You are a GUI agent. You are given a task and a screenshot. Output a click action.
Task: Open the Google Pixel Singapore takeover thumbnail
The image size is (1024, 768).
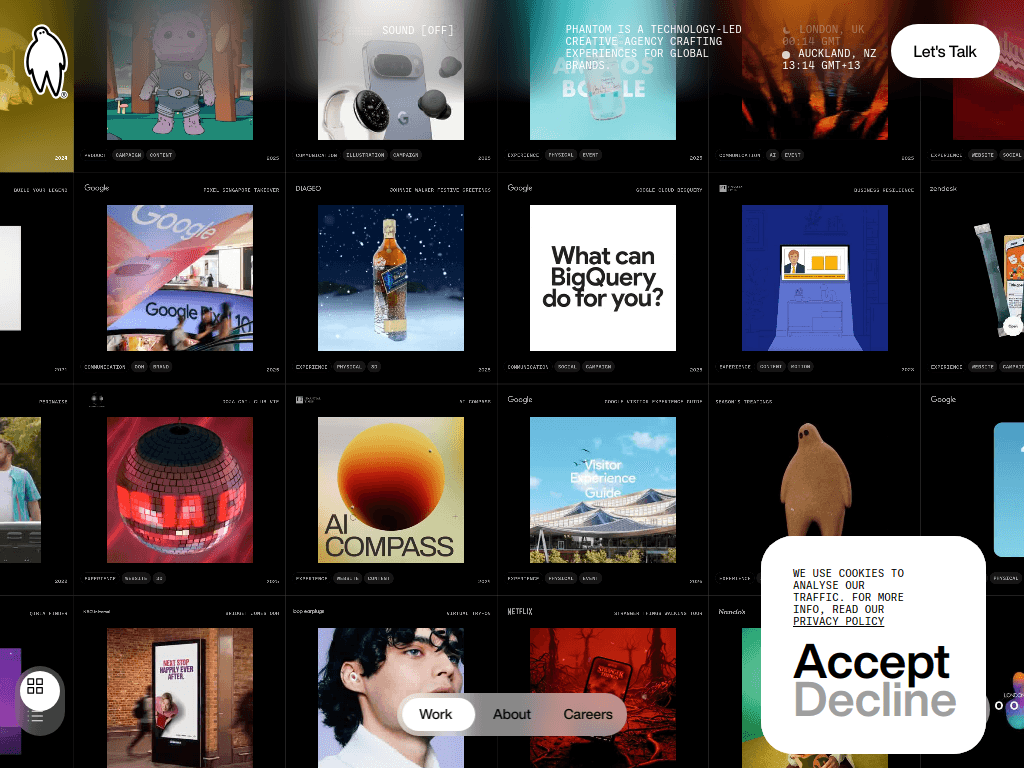pos(180,278)
